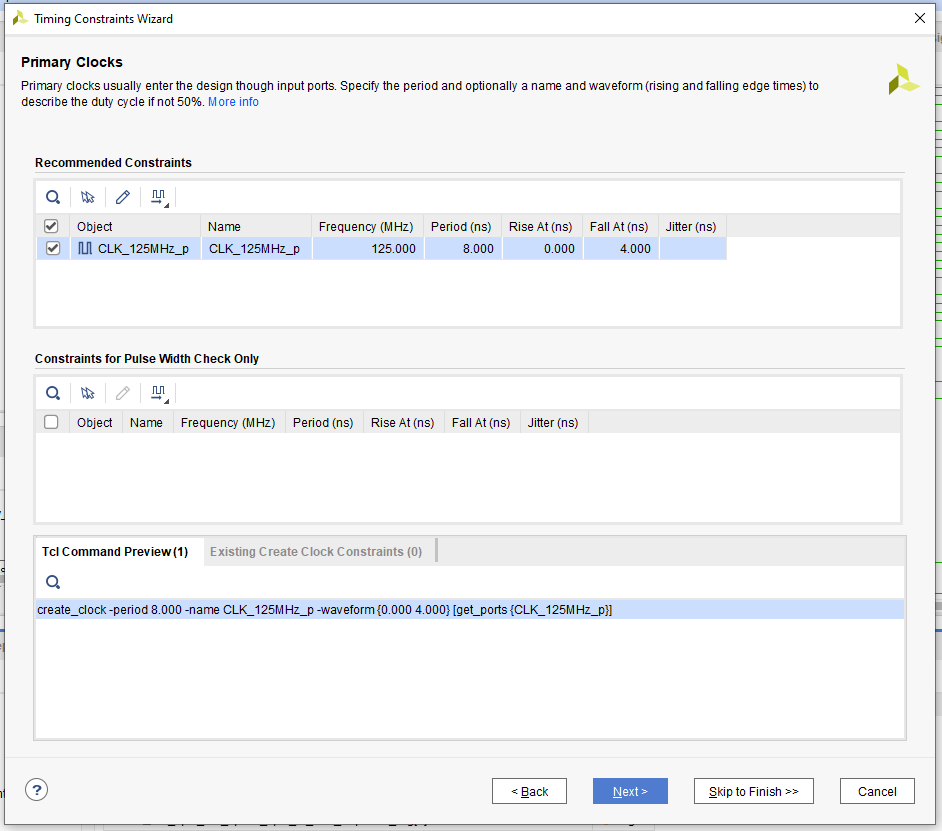942x831 pixels.
Task: Sort by Name column in Recommended Constraints
Action: point(256,227)
